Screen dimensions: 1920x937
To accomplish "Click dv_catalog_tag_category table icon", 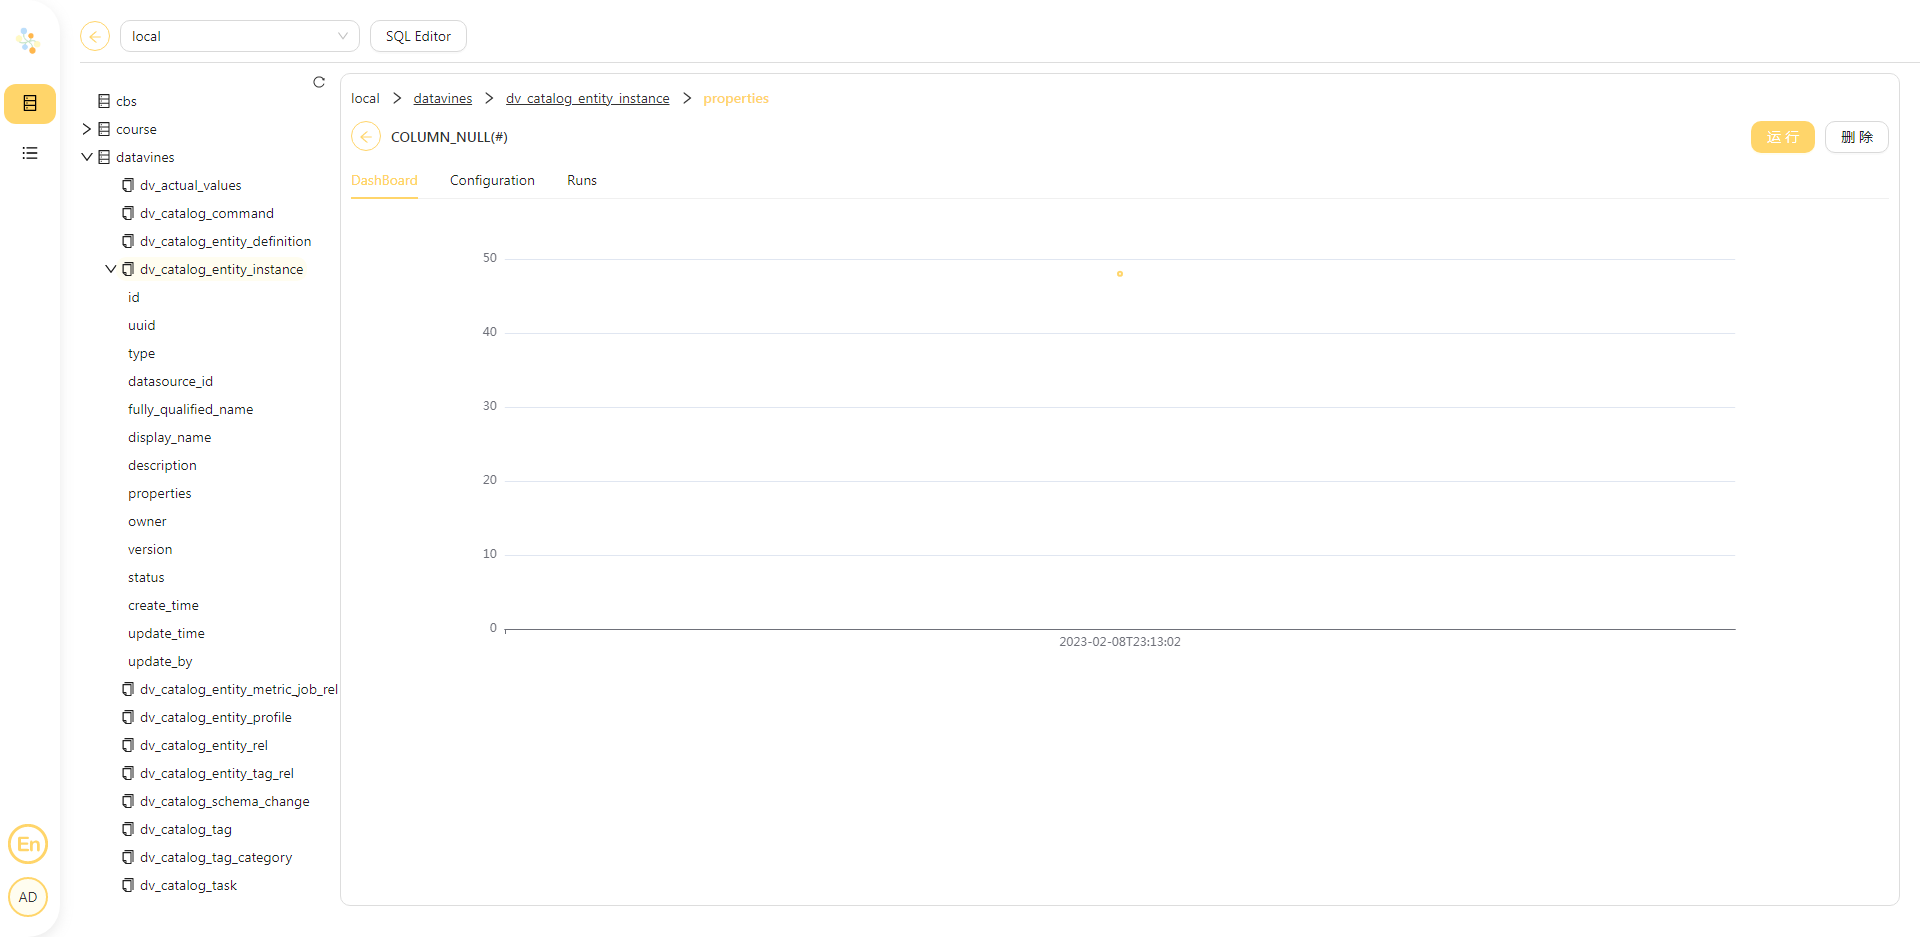I will tap(128, 857).
